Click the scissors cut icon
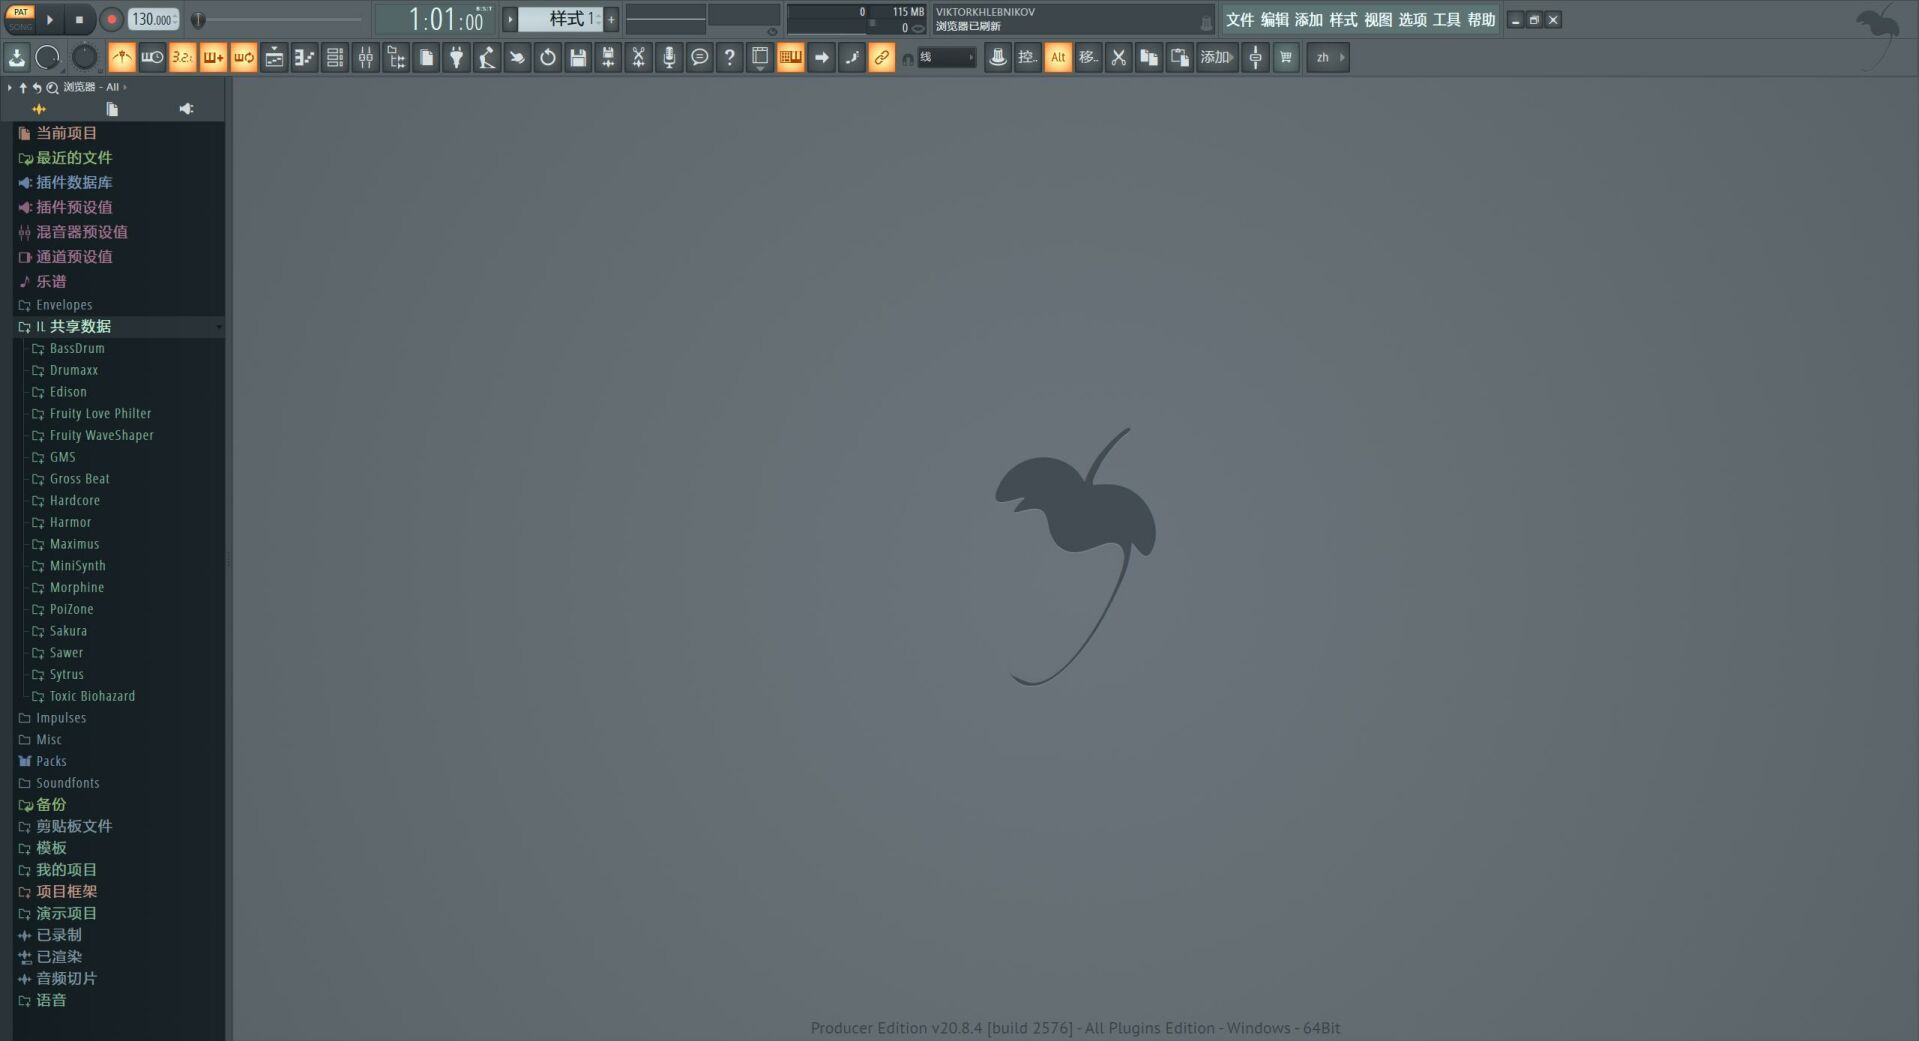 click(1119, 58)
